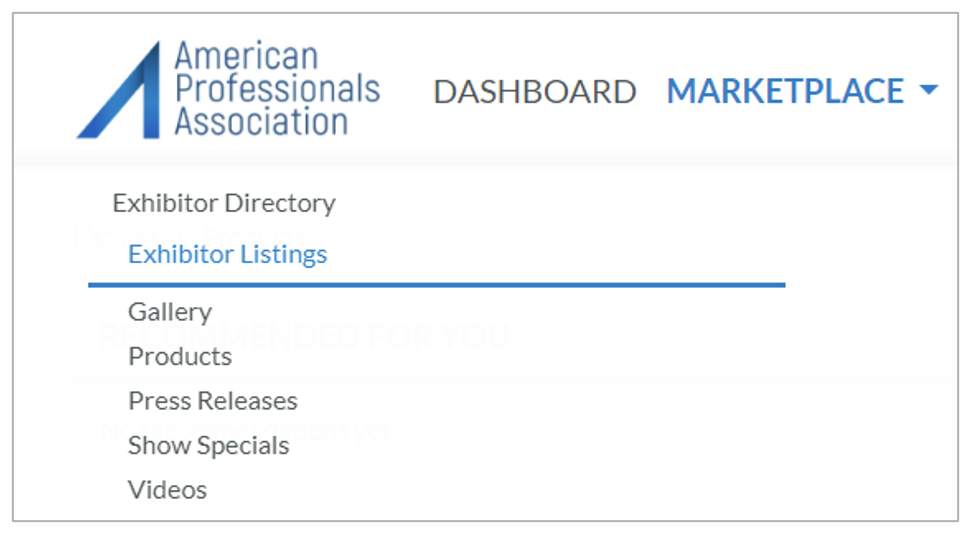Go to Gallery in Marketplace menu

170,312
